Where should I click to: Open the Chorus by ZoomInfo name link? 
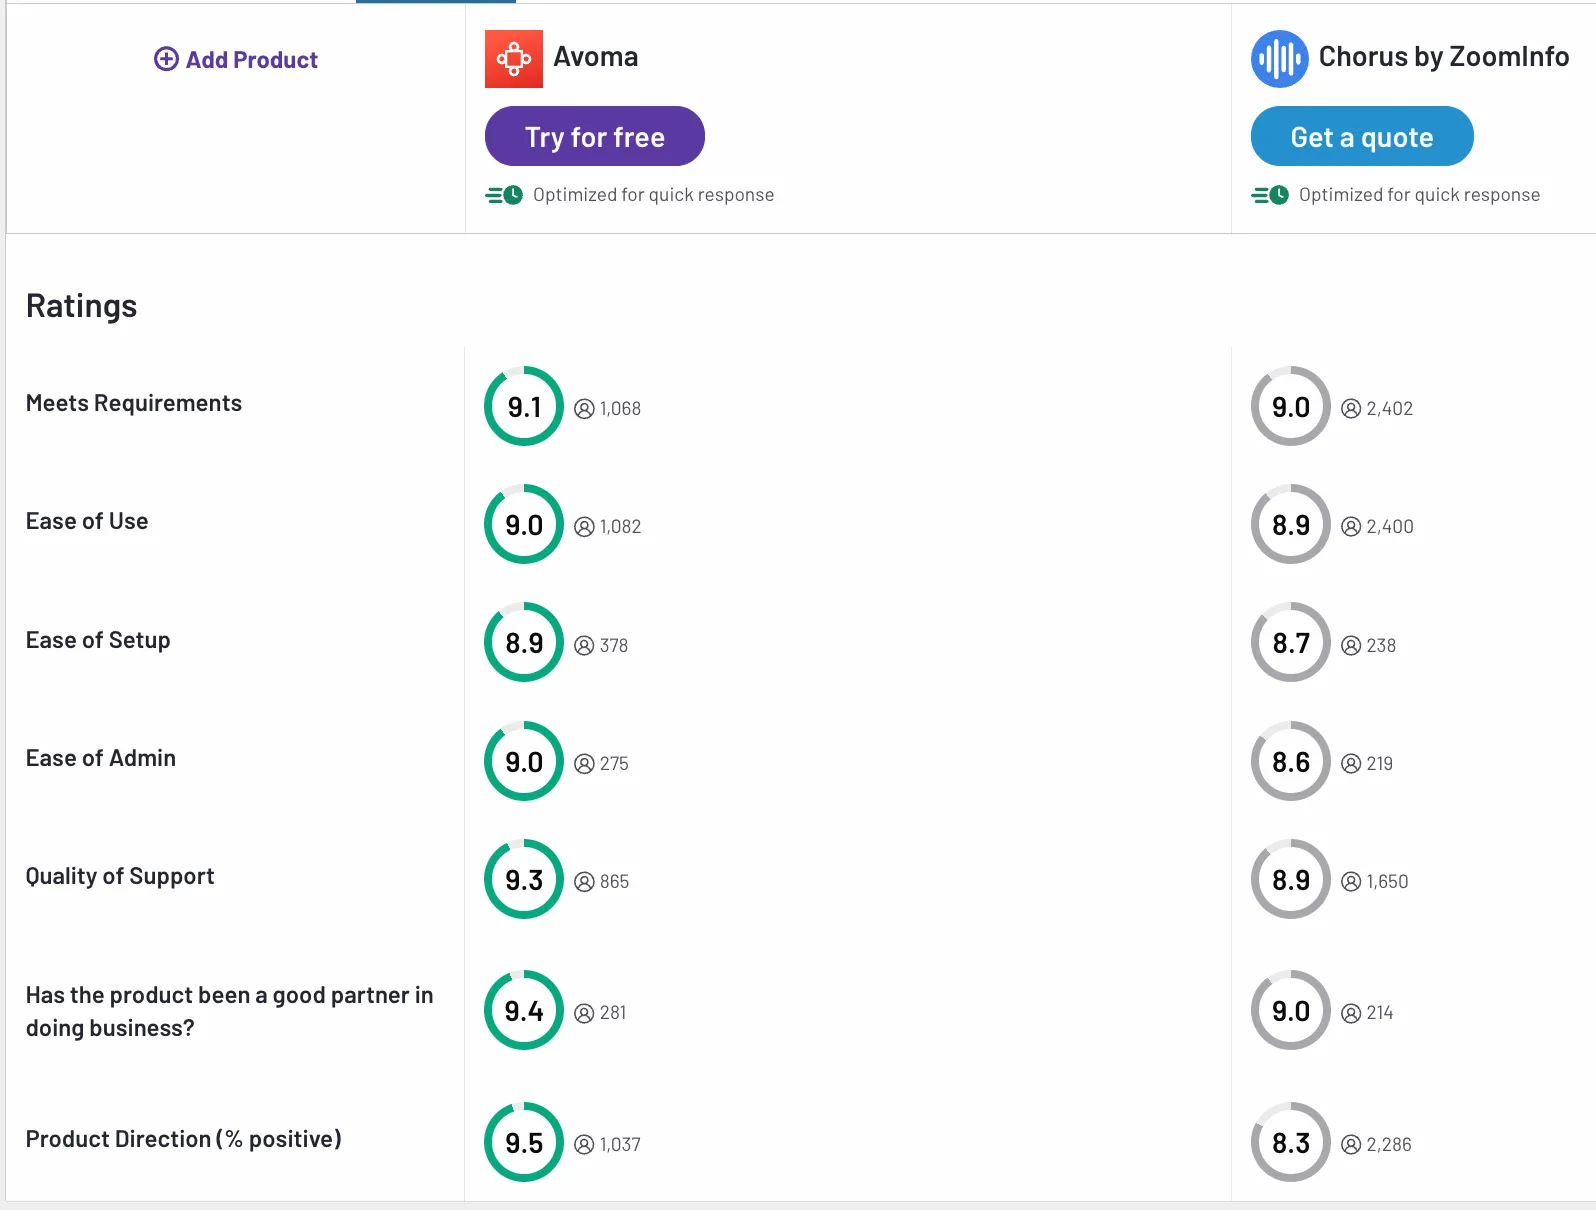1444,57
